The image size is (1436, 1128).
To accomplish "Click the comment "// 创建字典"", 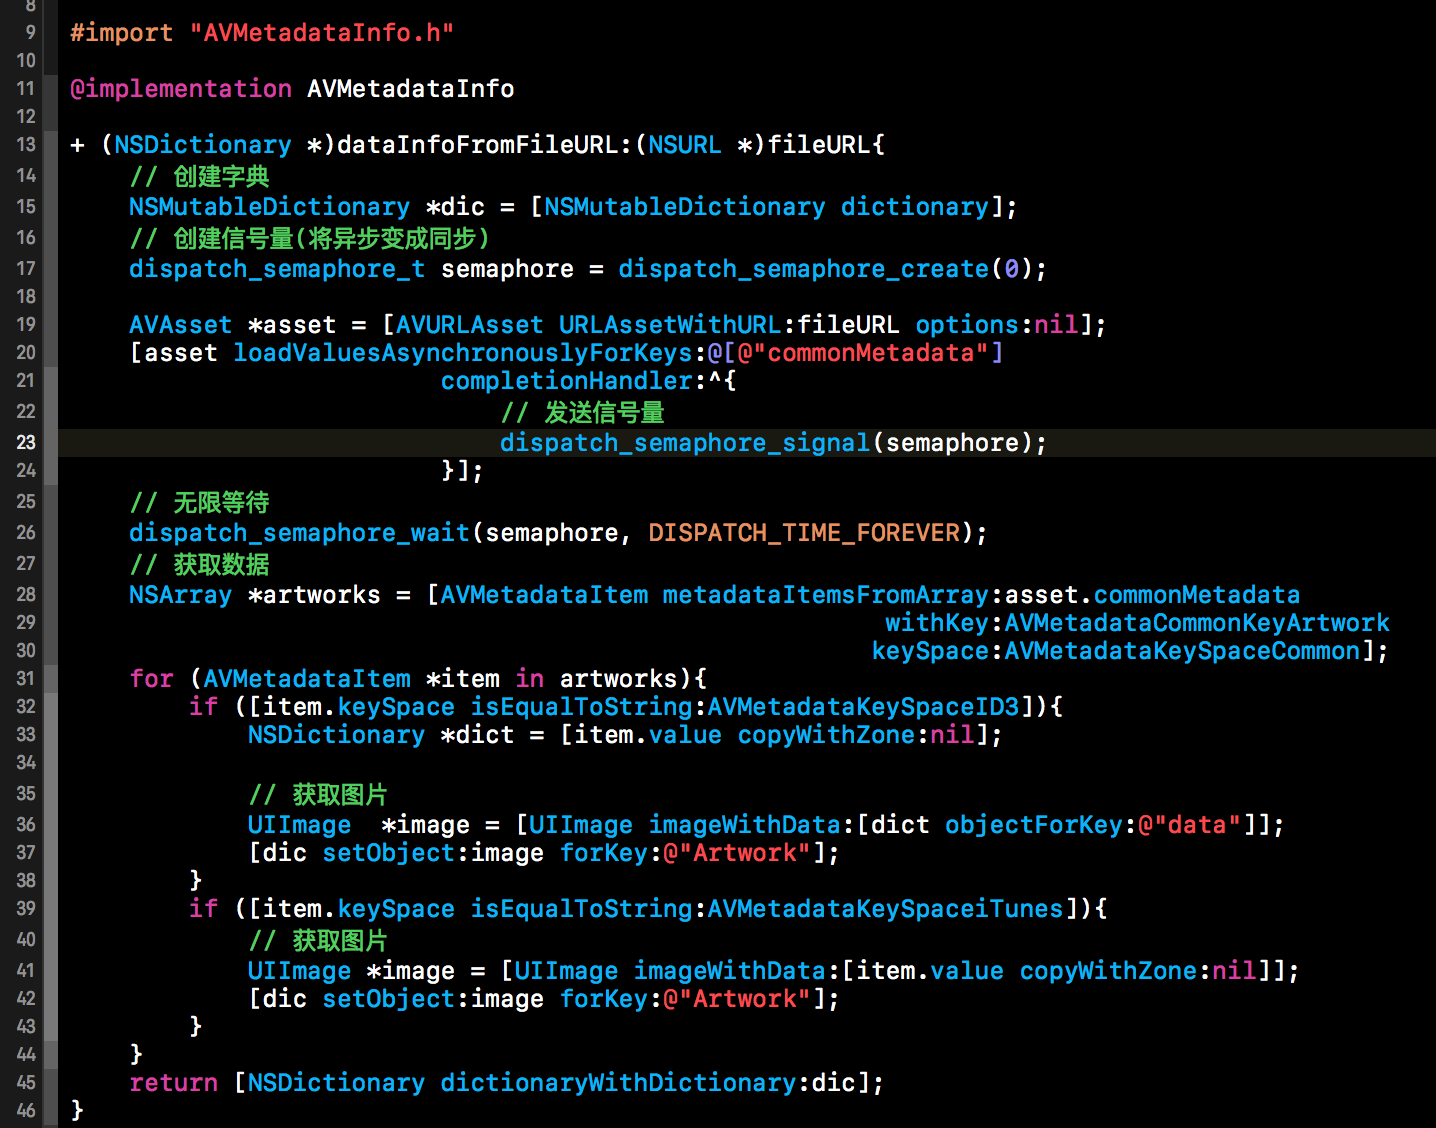I will tap(200, 177).
